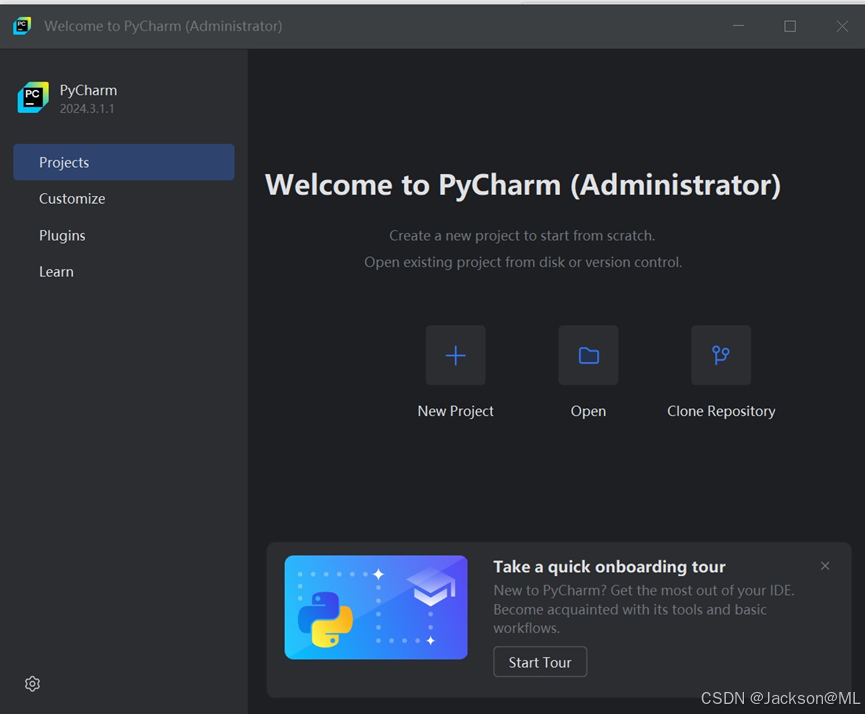This screenshot has height=714, width=865.
Task: Click the New Project plus icon
Action: pos(455,355)
